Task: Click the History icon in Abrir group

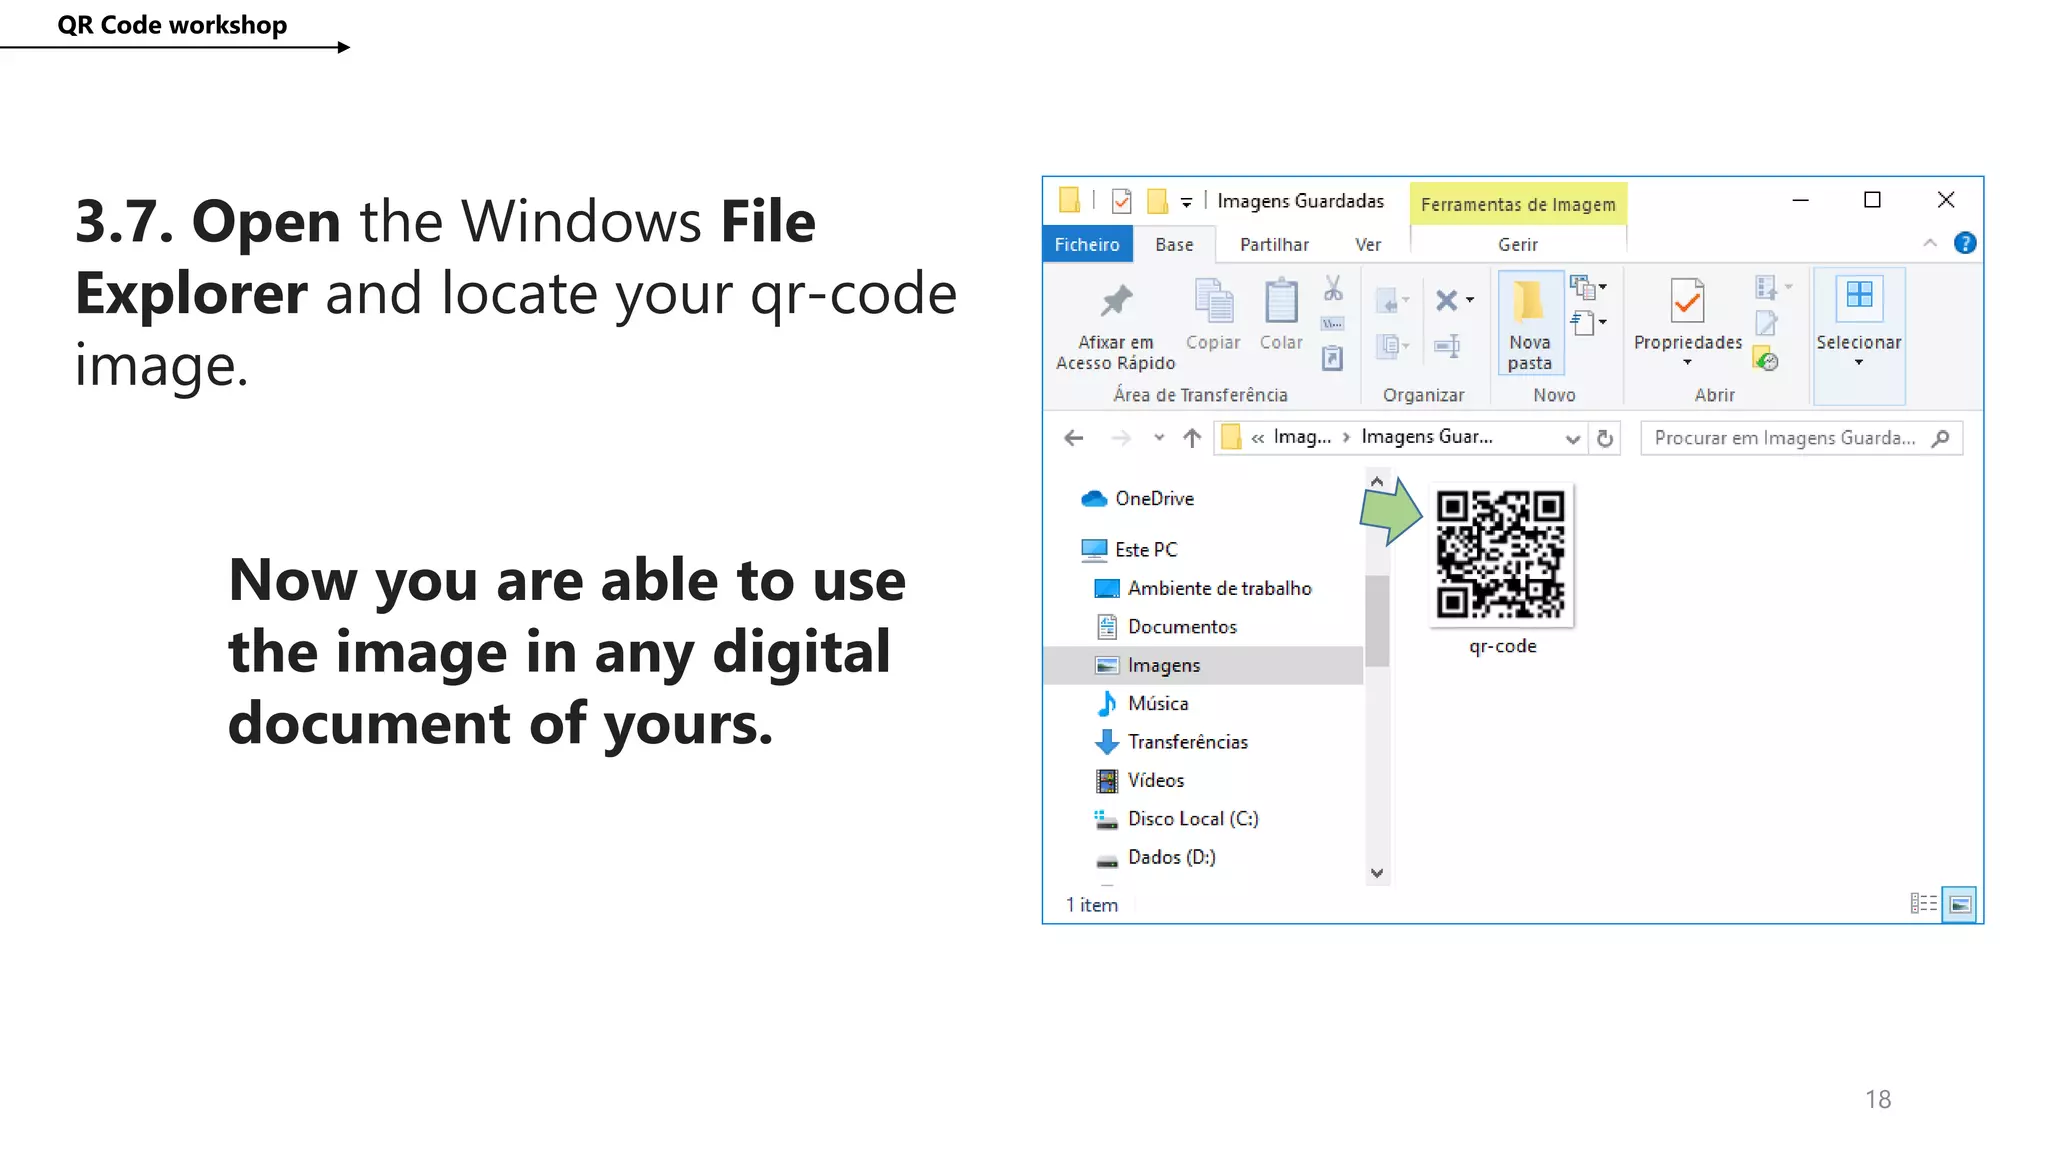Action: [1766, 359]
